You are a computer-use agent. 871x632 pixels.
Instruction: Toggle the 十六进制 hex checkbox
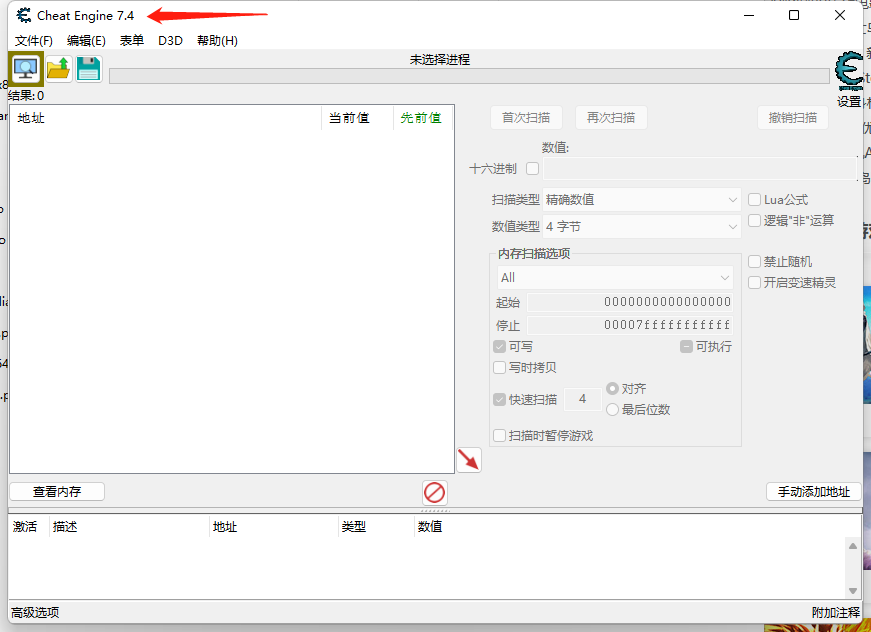[x=532, y=168]
